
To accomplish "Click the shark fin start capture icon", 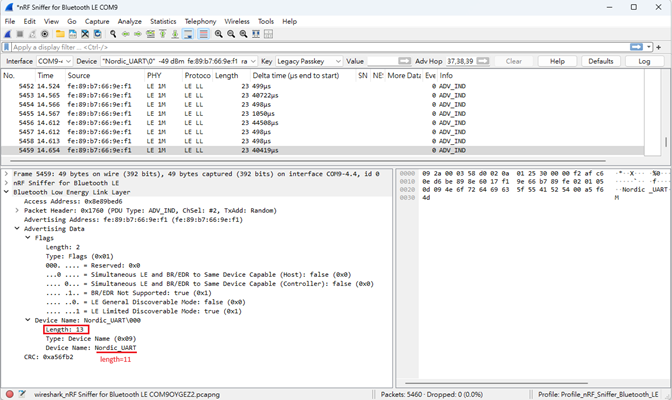I will [x=7, y=33].
